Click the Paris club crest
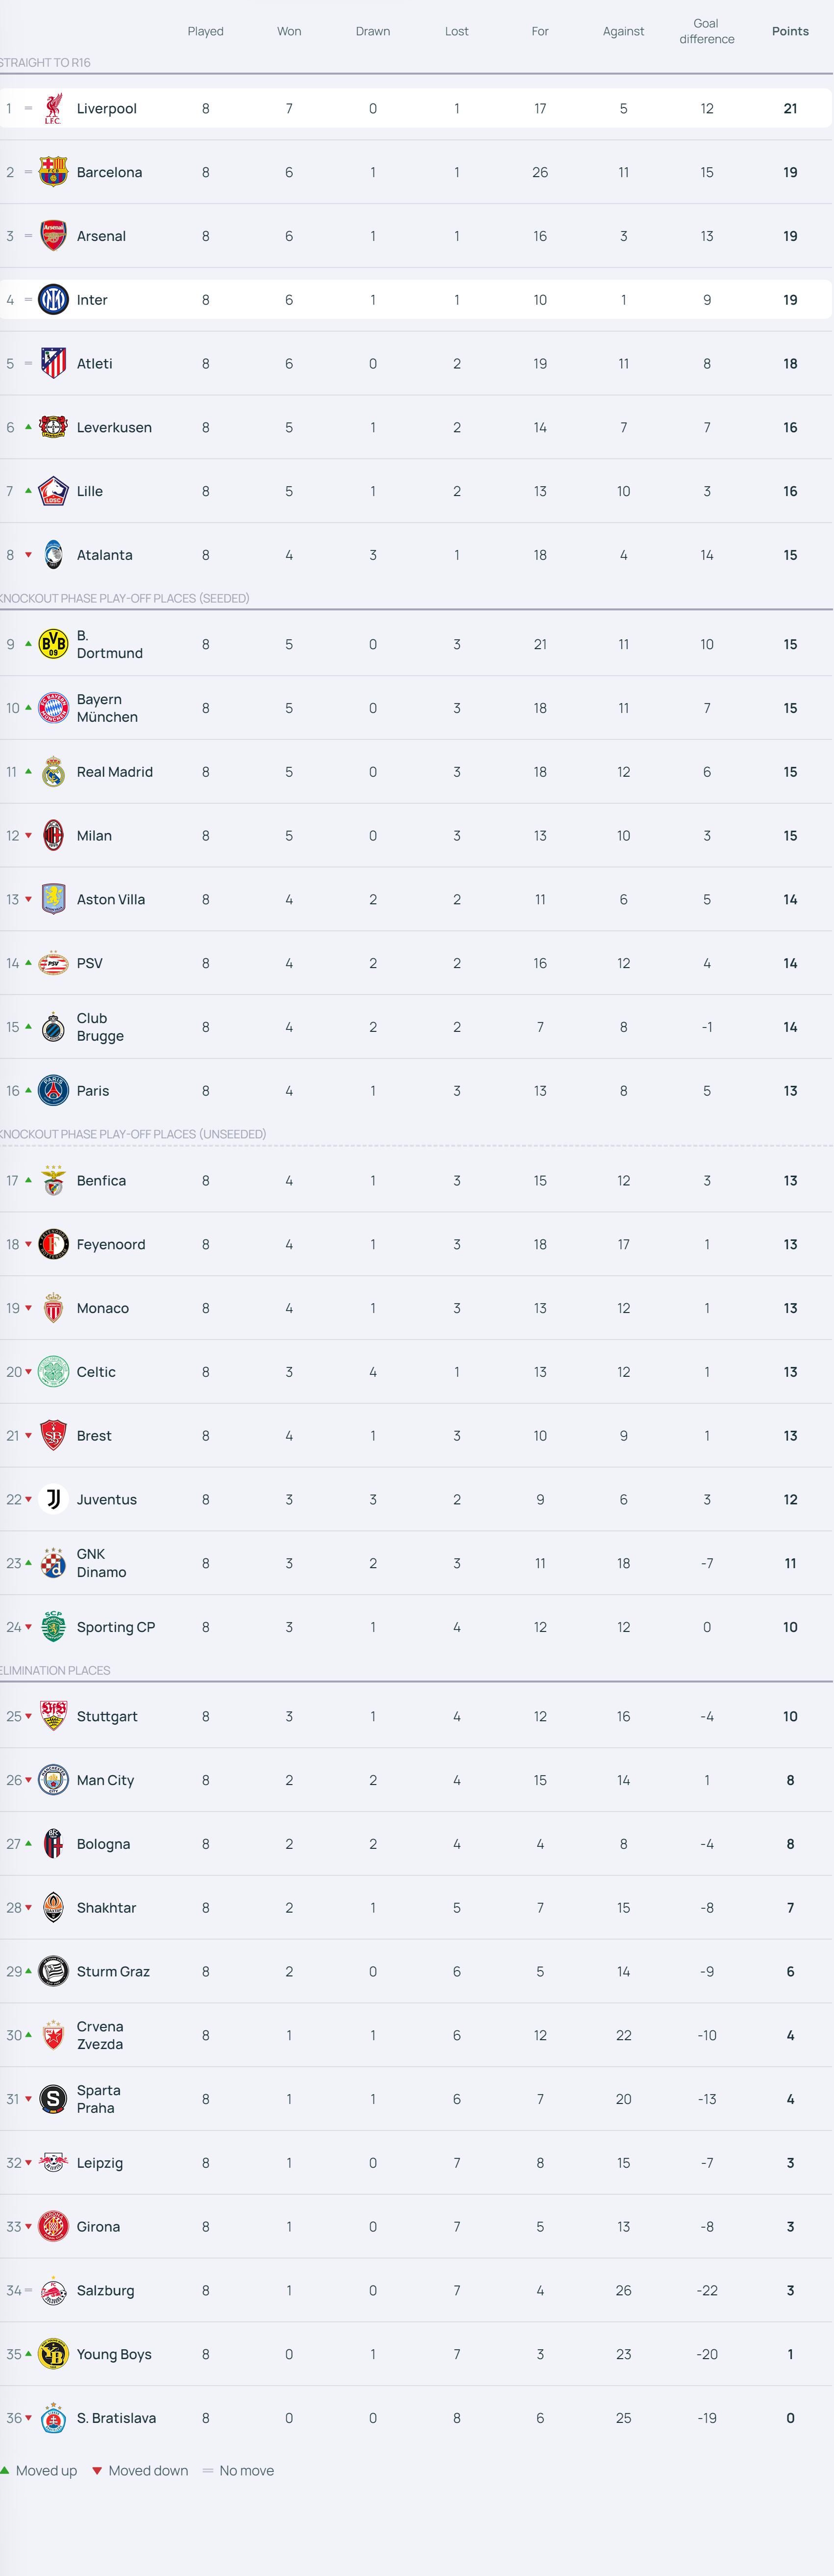 [x=53, y=1091]
